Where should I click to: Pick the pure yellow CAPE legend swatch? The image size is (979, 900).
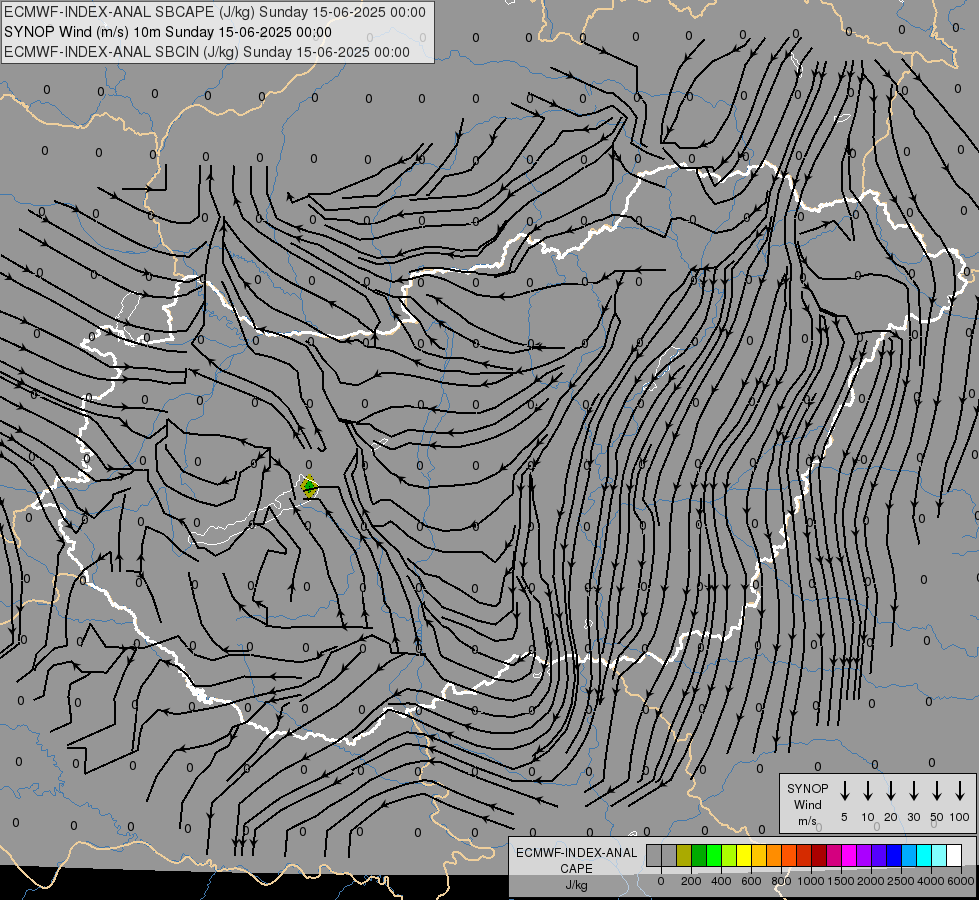pyautogui.click(x=744, y=856)
